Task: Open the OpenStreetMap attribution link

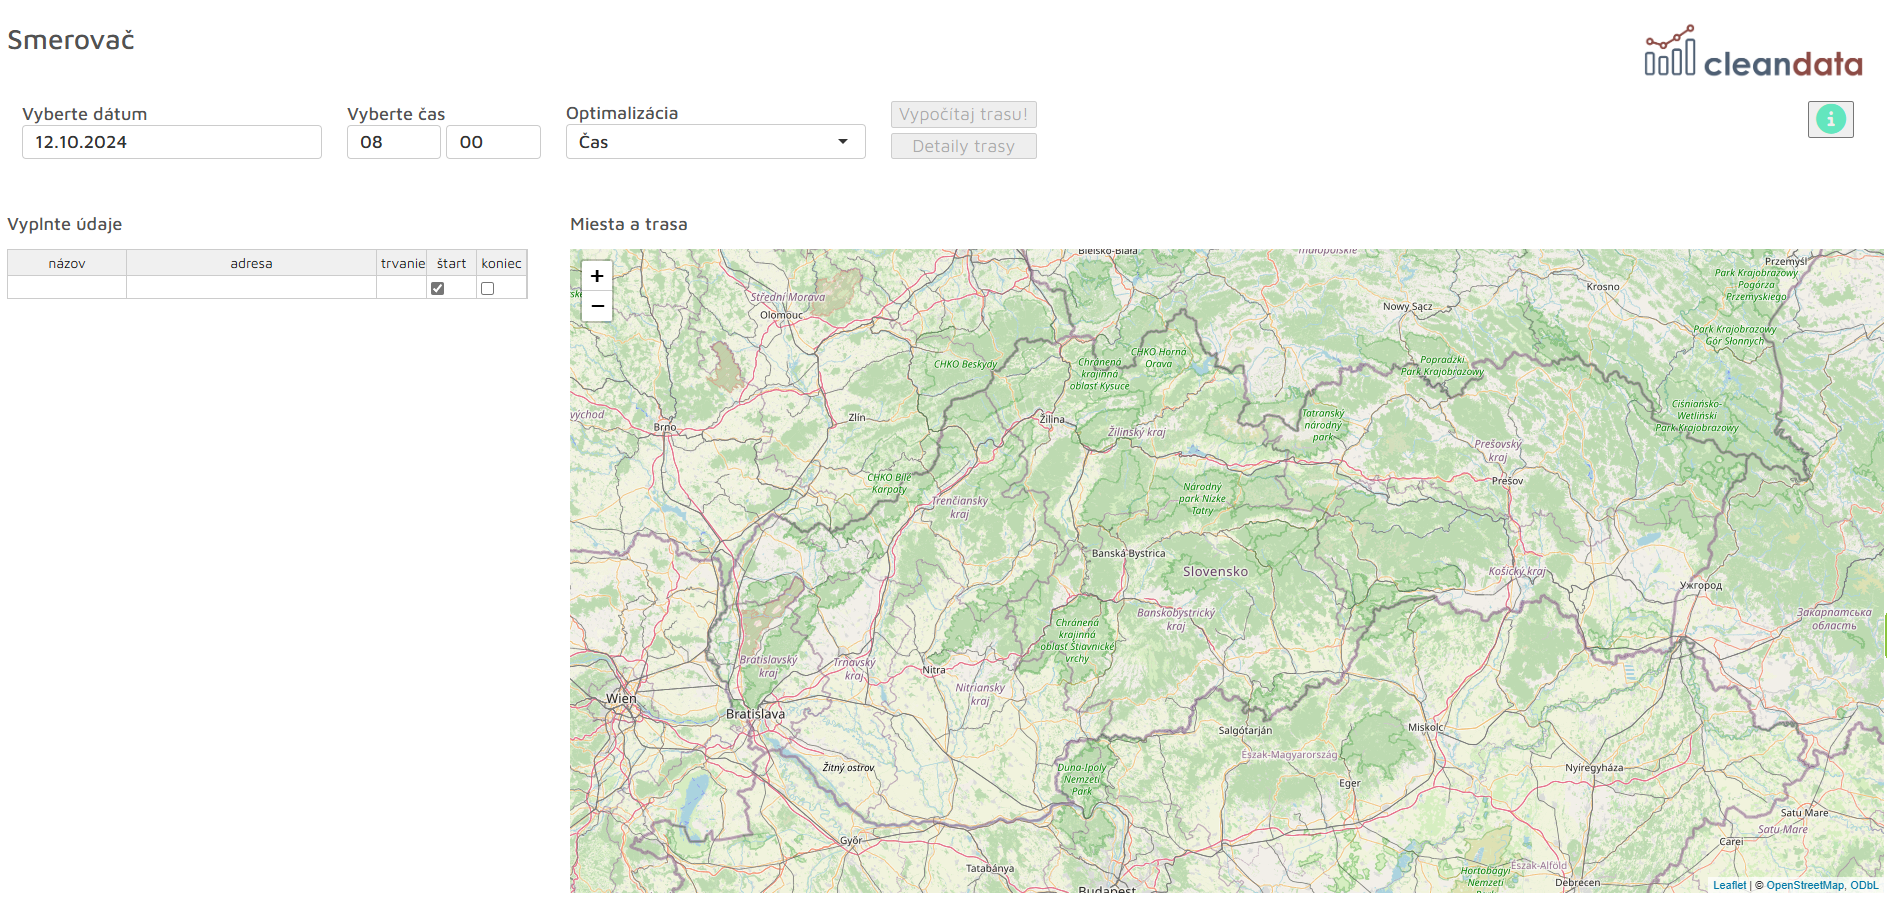Action: point(1804,885)
